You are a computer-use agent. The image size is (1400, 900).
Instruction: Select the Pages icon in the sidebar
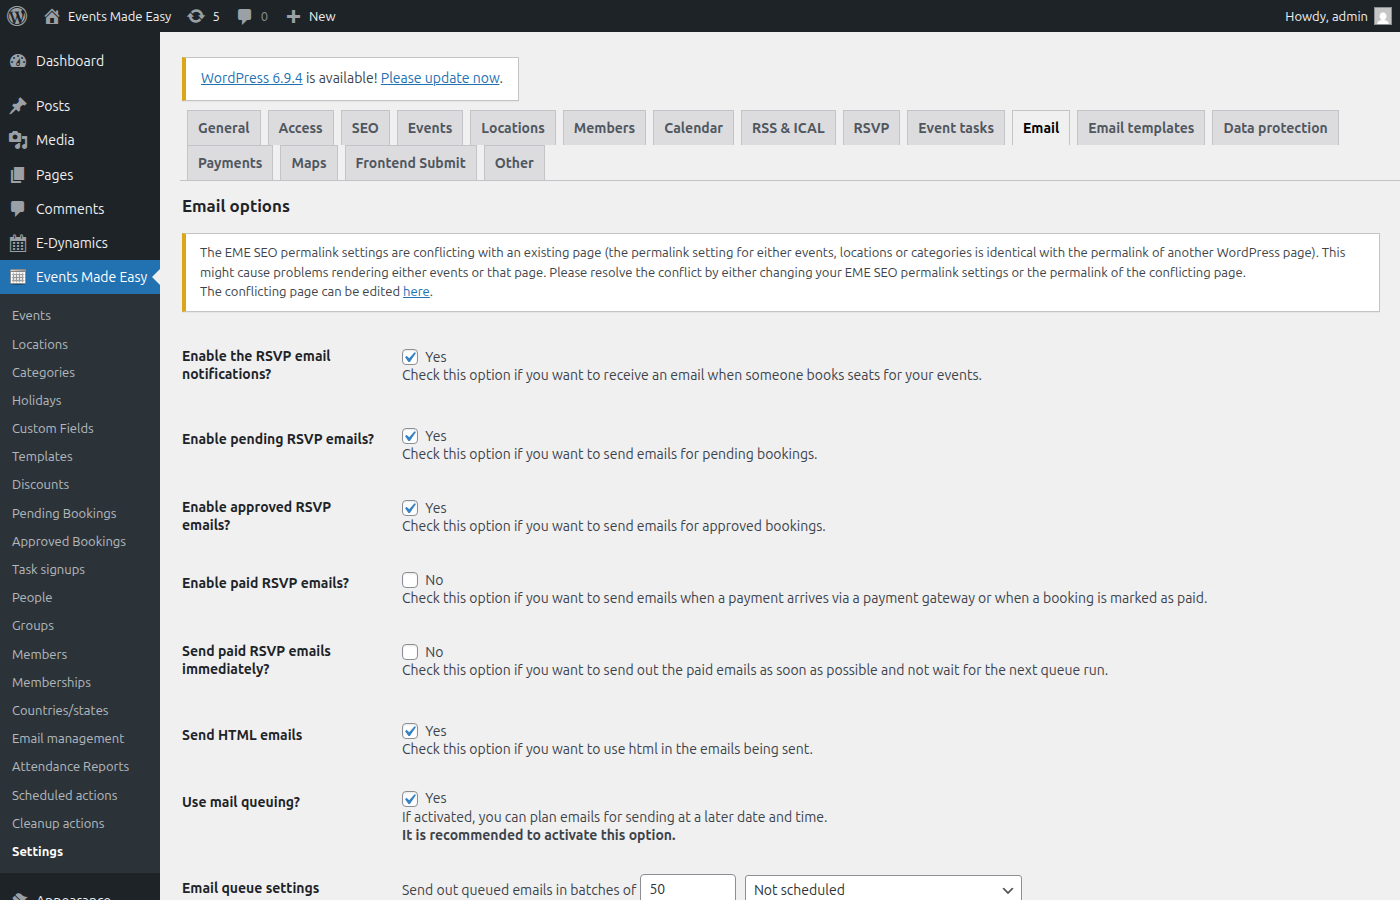point(20,174)
